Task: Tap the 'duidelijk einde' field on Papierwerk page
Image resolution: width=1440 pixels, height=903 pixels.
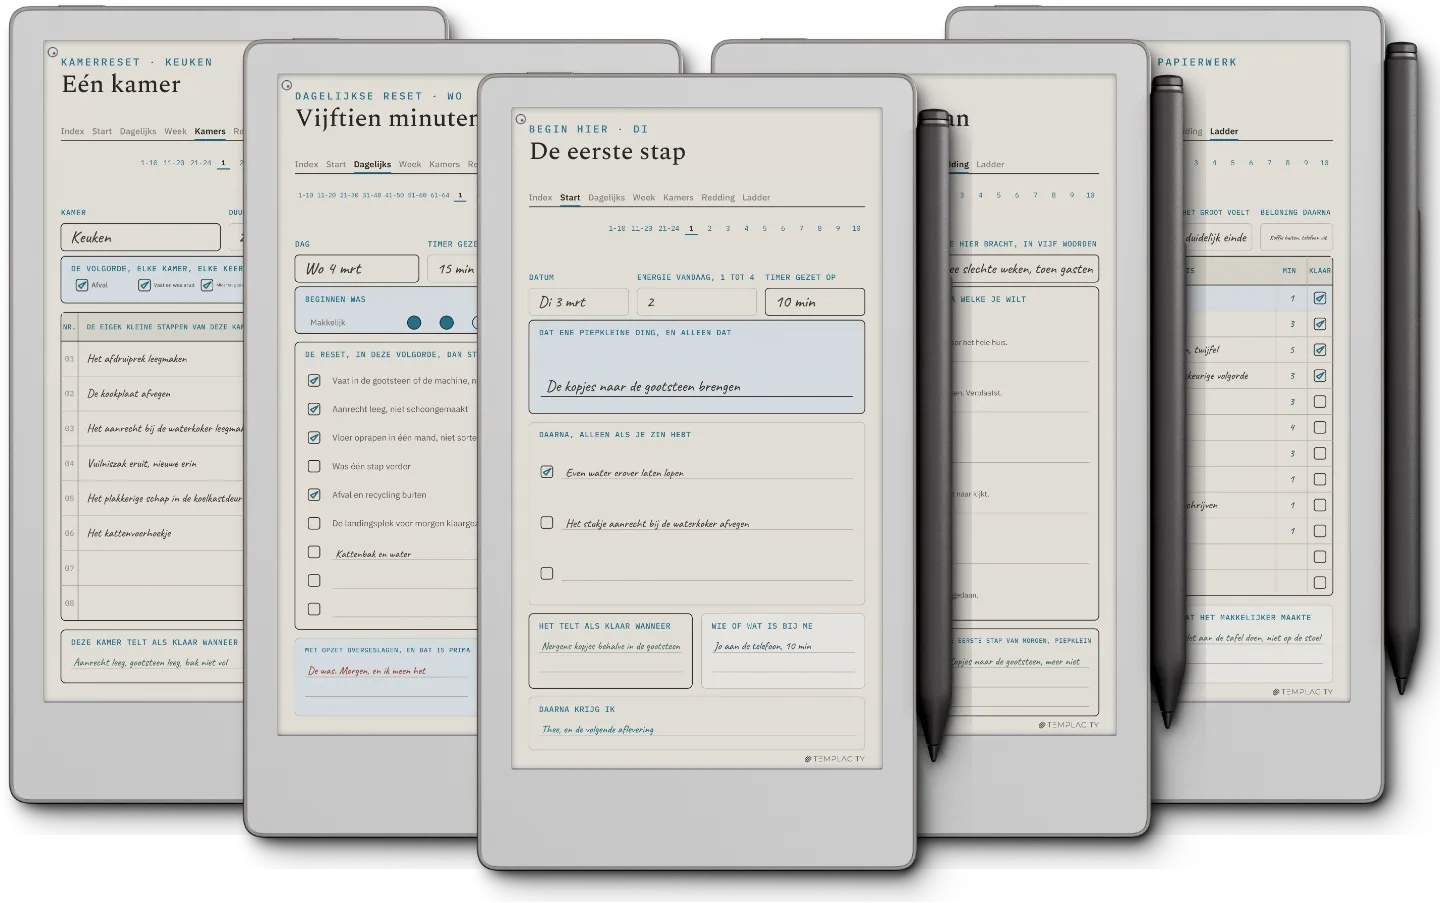Action: (x=1216, y=238)
